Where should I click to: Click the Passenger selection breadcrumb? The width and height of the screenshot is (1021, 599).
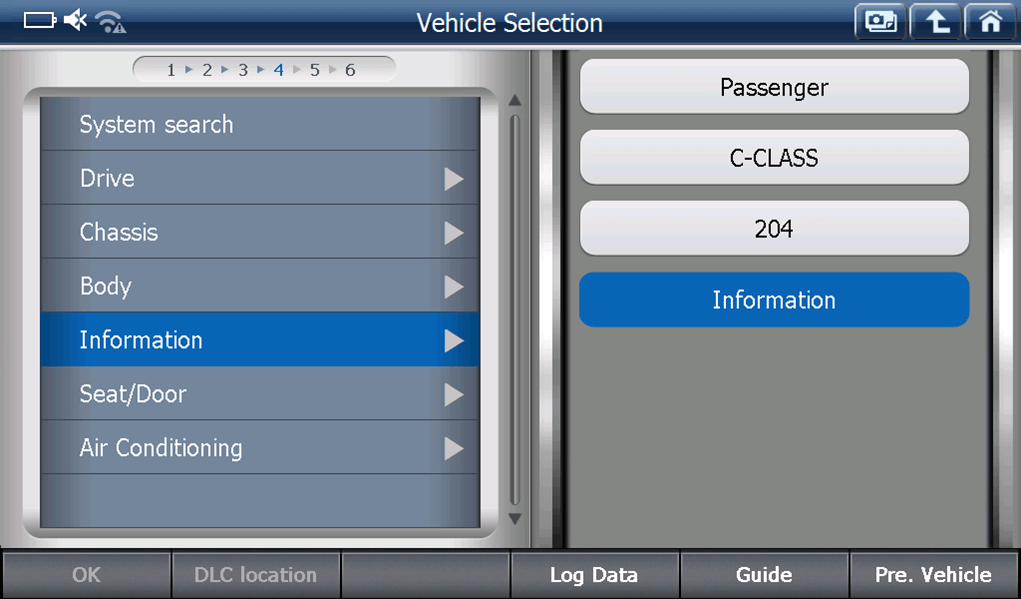click(774, 87)
